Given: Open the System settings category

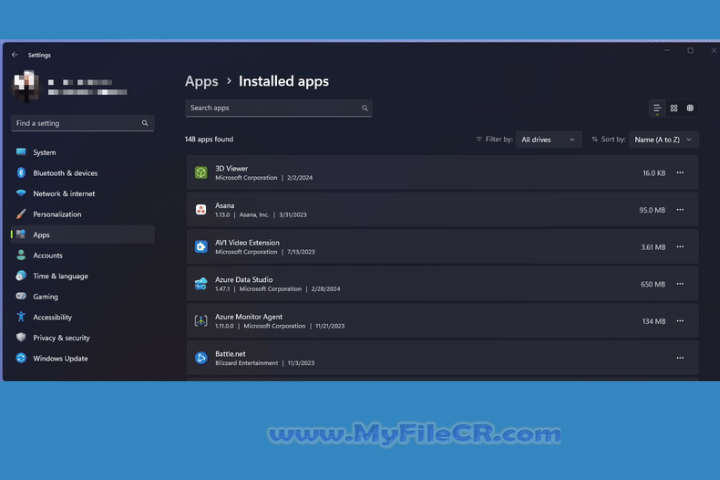Looking at the screenshot, I should click(x=83, y=152).
